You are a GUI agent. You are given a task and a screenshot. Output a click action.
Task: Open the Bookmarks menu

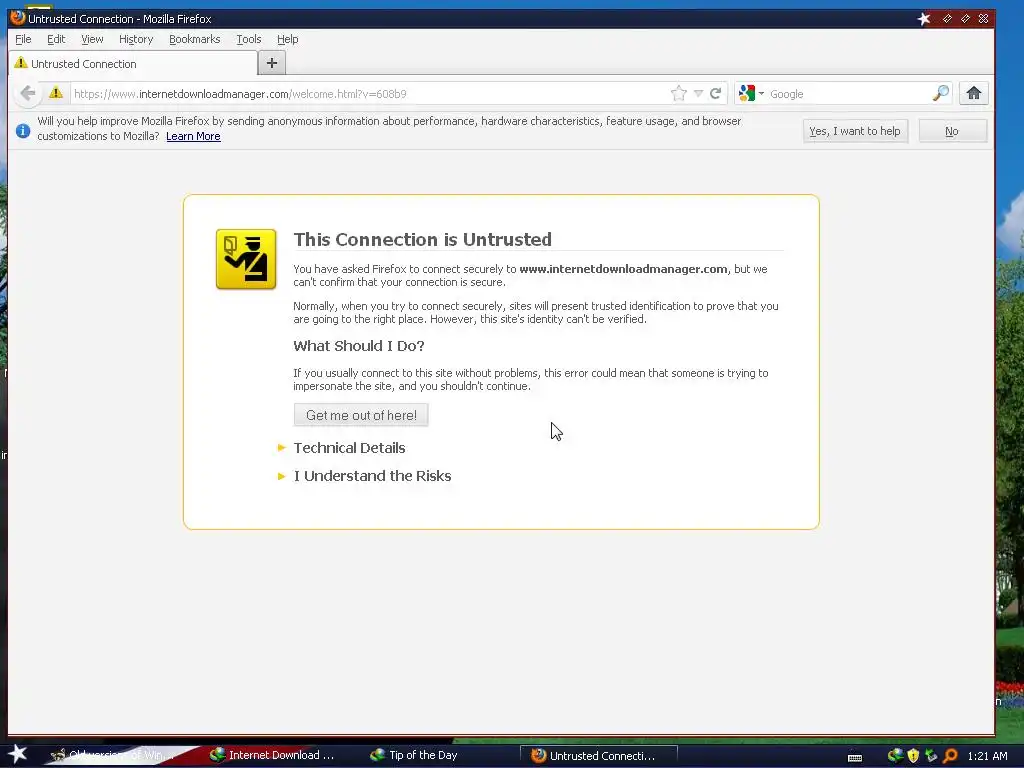point(195,39)
